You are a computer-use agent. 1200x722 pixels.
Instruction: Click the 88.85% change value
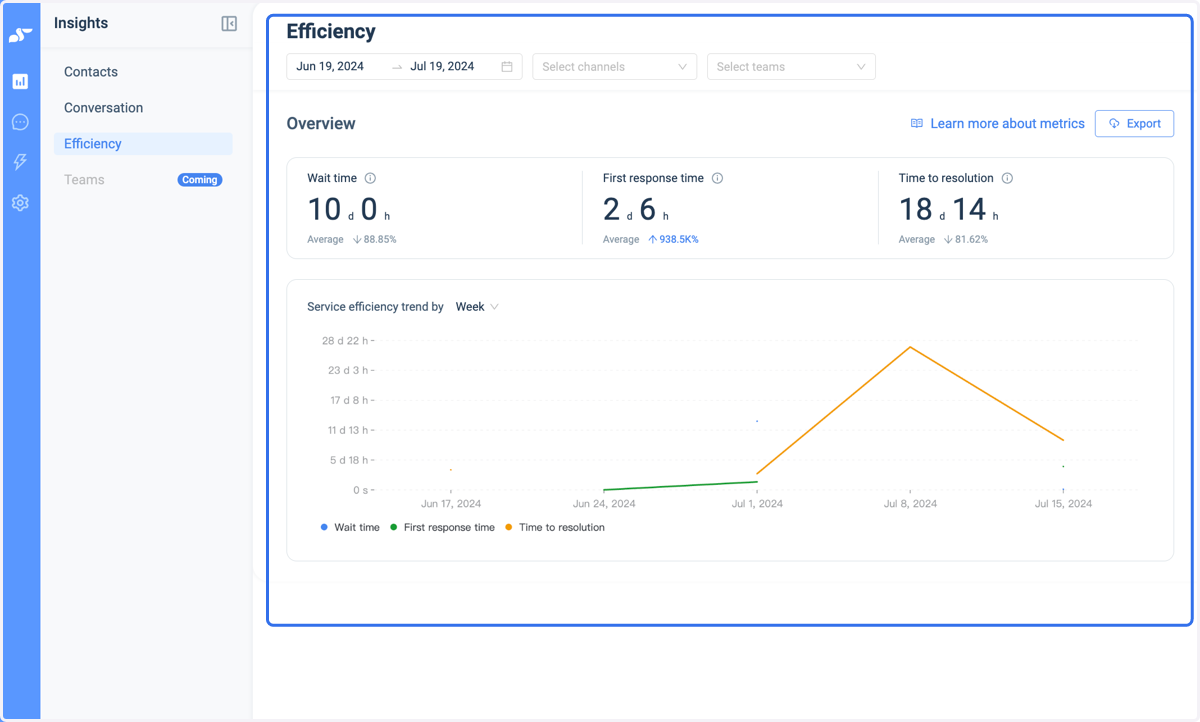tap(380, 240)
